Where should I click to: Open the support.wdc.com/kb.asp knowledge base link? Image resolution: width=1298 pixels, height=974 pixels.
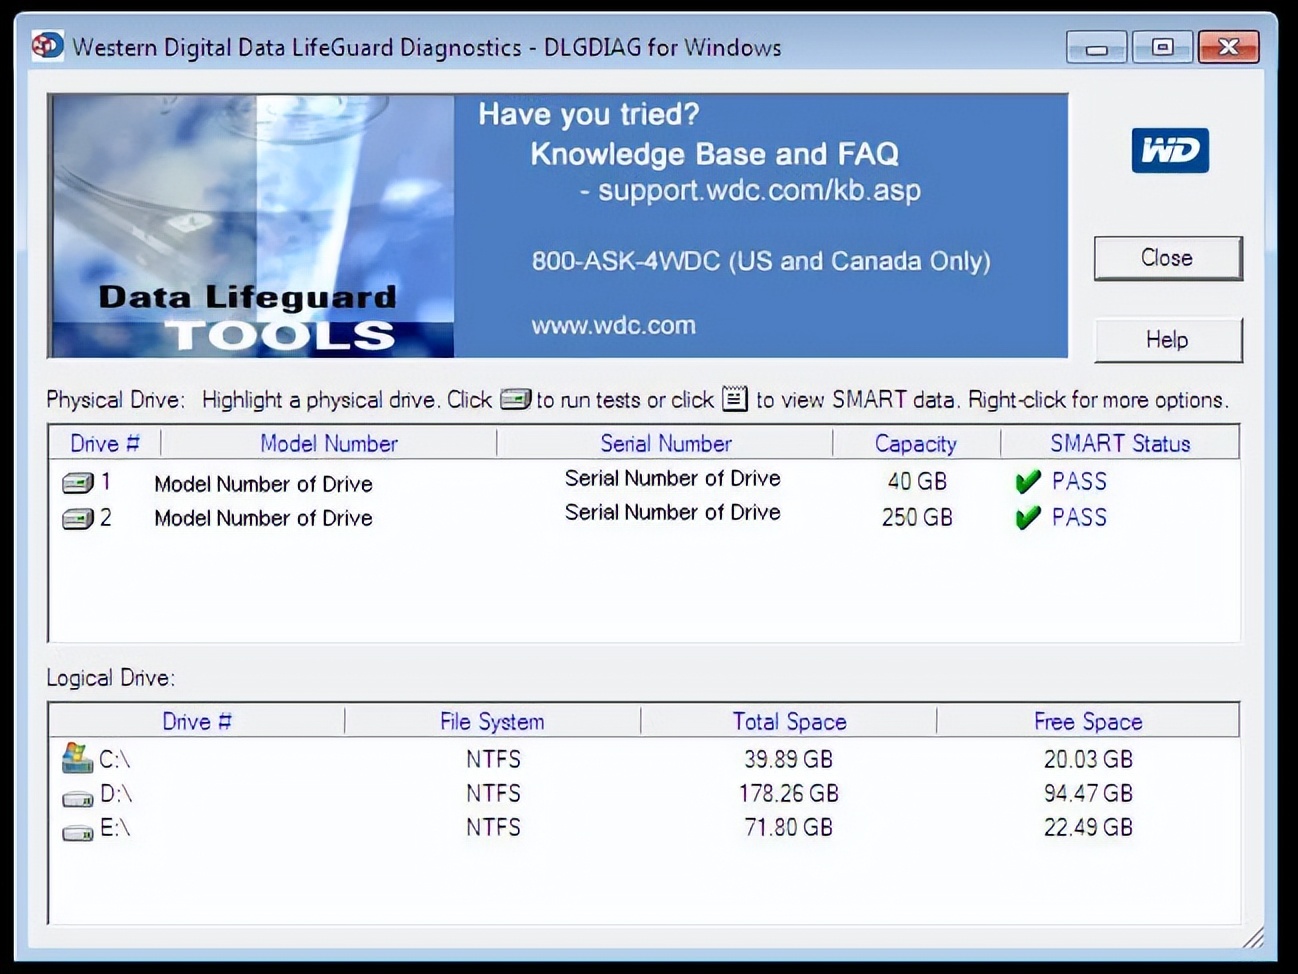tap(758, 190)
